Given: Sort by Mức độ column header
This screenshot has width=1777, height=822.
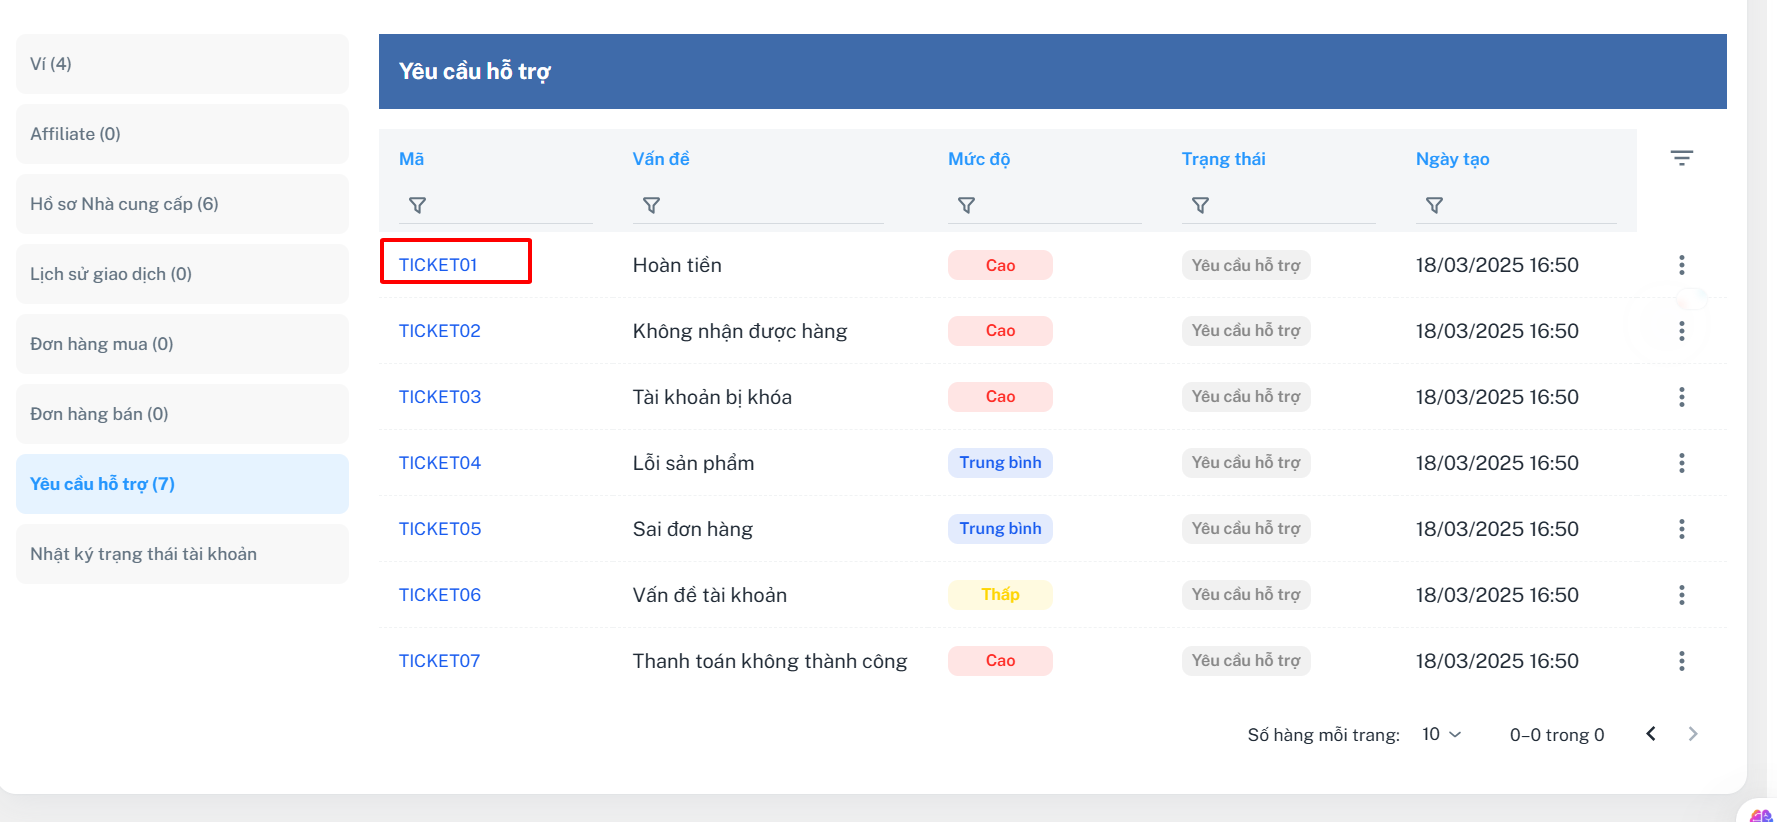Looking at the screenshot, I should tap(979, 159).
